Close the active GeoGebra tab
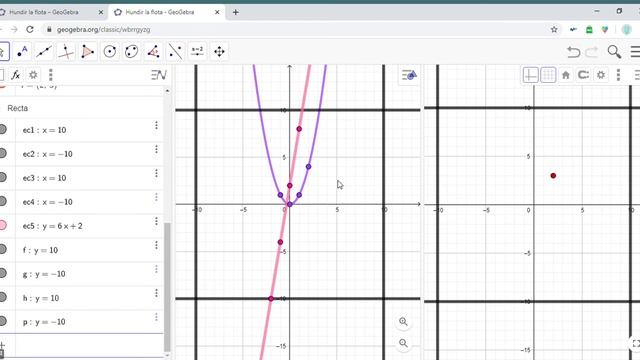The width and height of the screenshot is (640, 360). coord(217,13)
